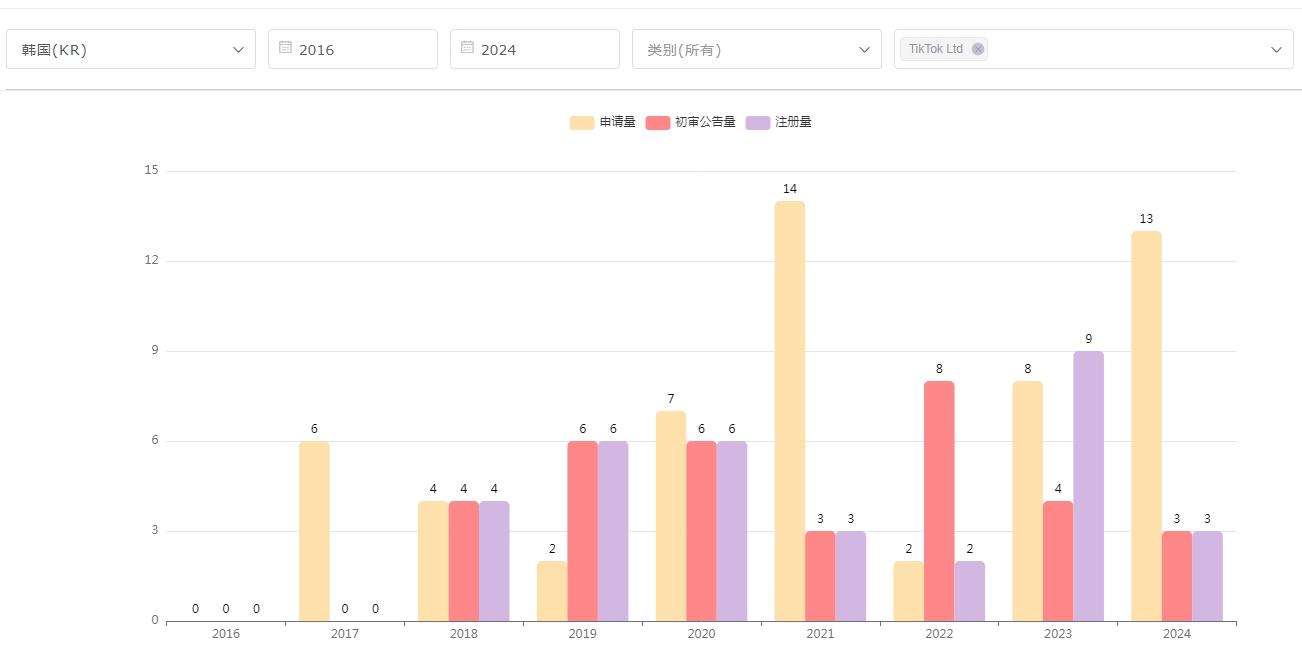1302x660 pixels.
Task: Click the 2017 申请量 bar valued 6
Action: coord(314,531)
